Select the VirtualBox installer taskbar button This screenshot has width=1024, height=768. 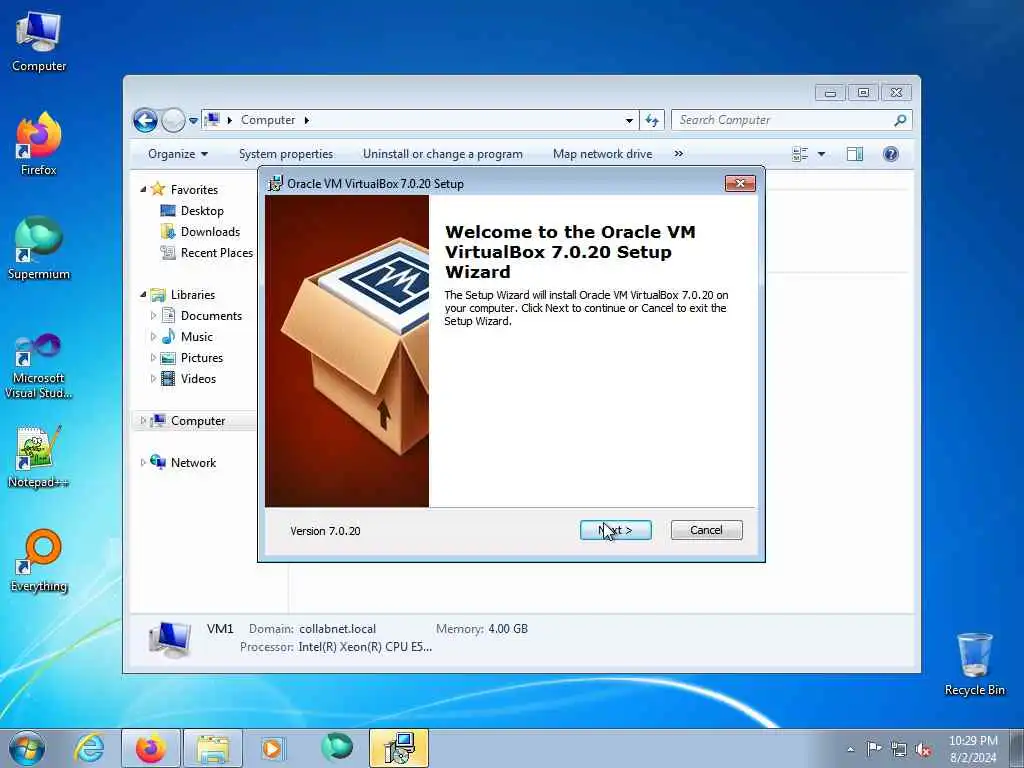click(399, 748)
